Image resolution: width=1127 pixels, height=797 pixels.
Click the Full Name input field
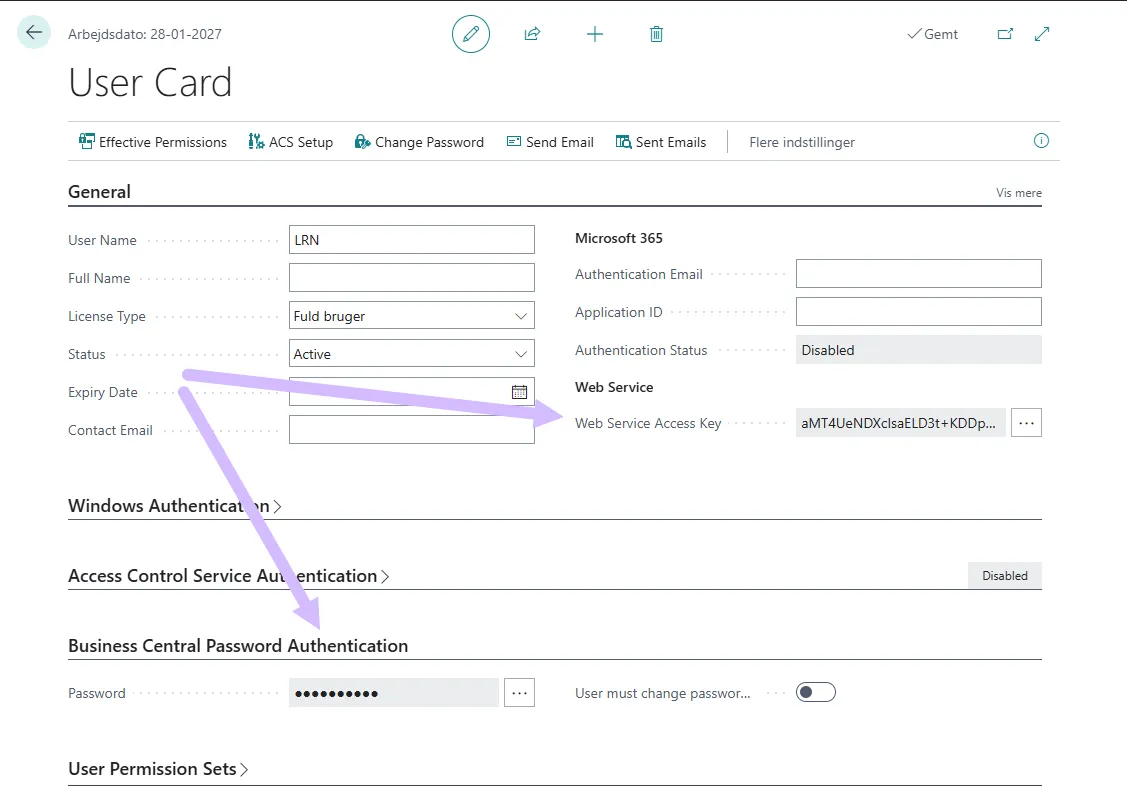(411, 278)
